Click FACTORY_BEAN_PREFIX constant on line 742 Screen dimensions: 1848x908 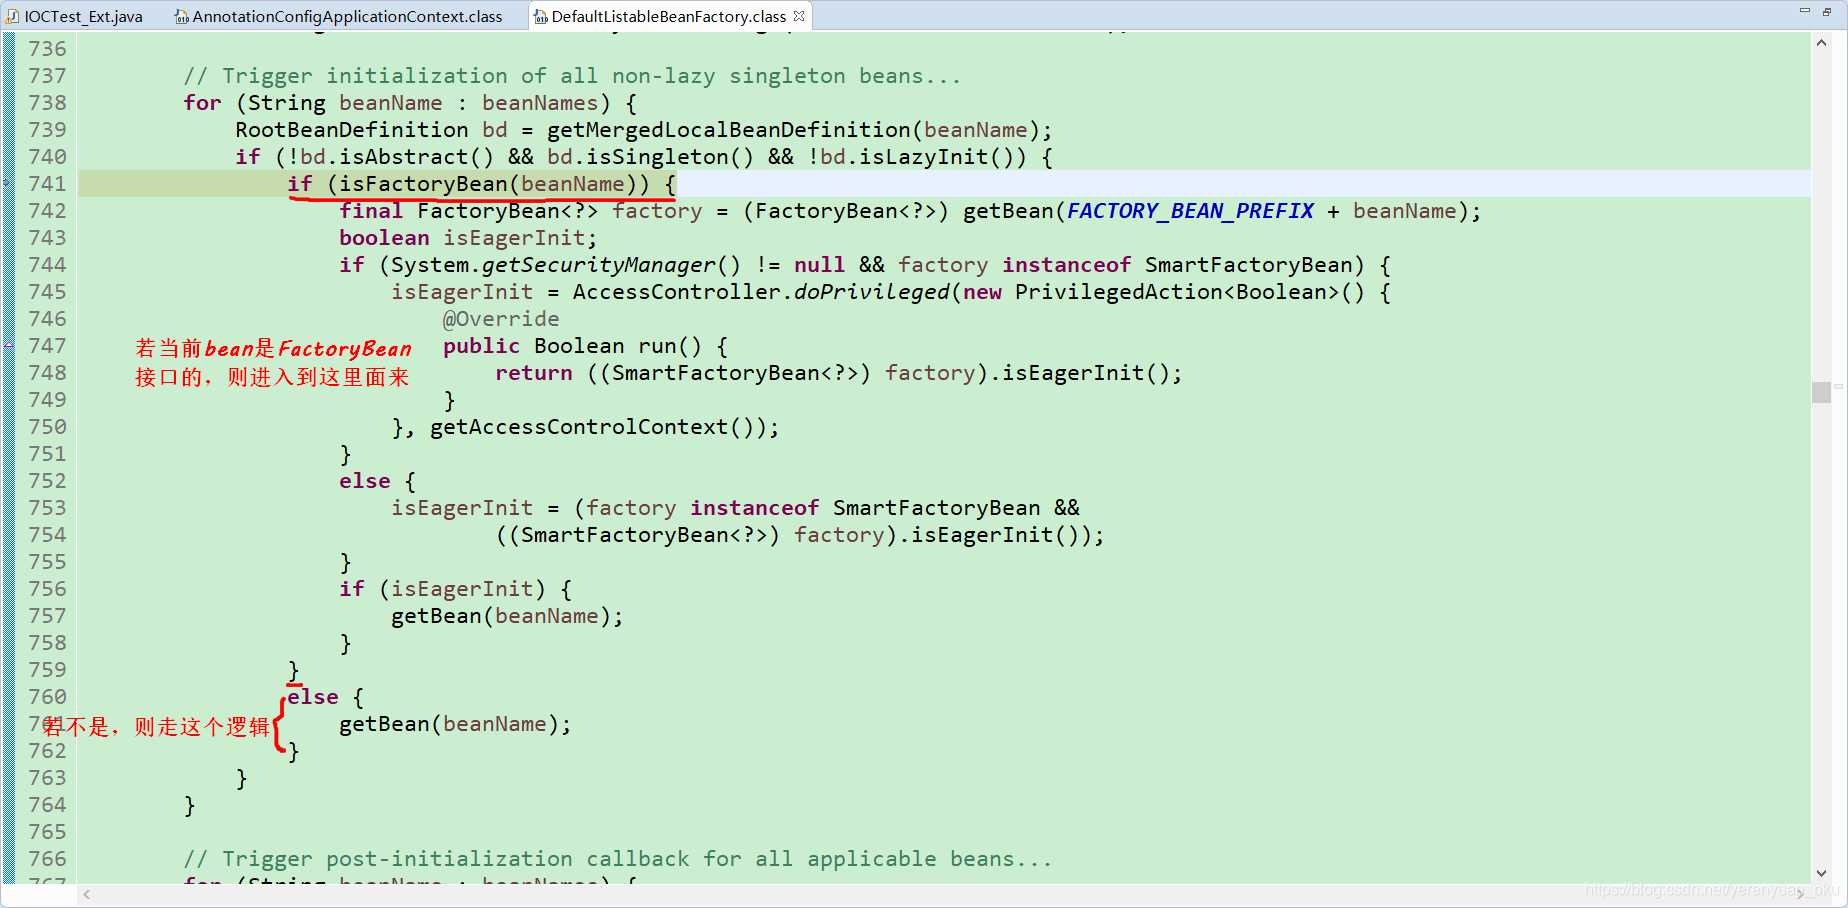coord(1190,211)
